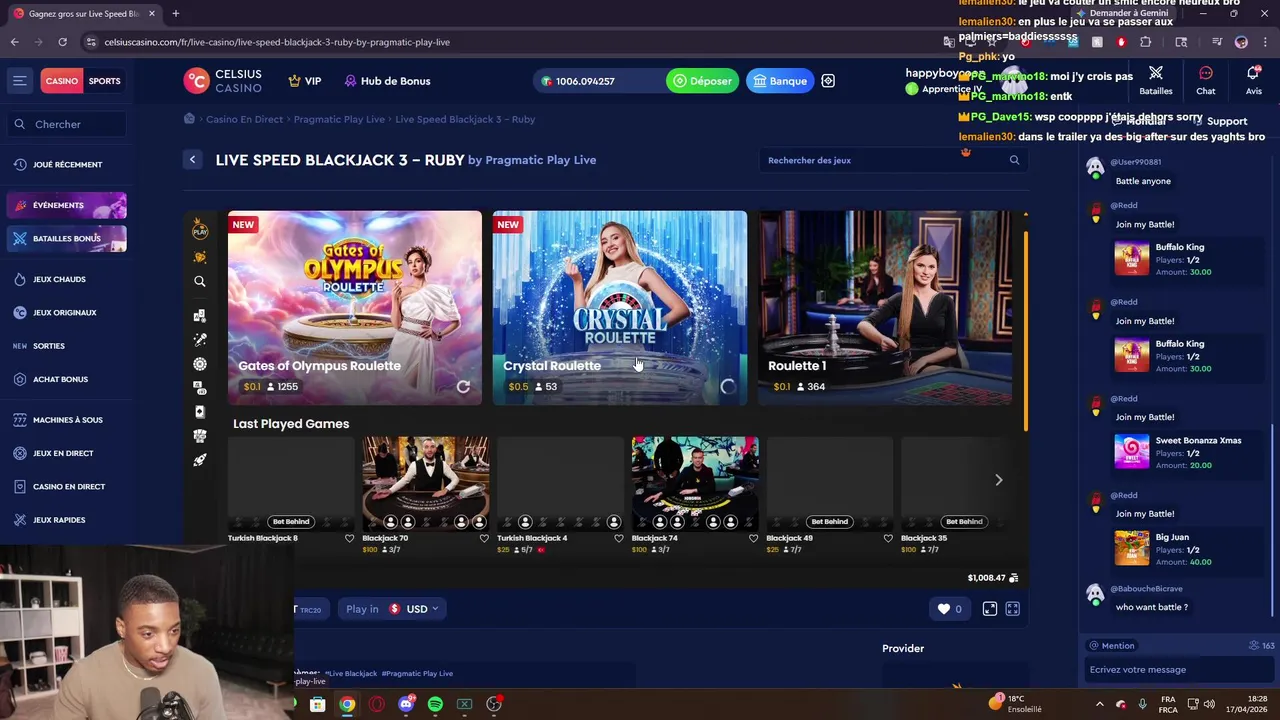Open the settings gear beside Banque

[828, 81]
